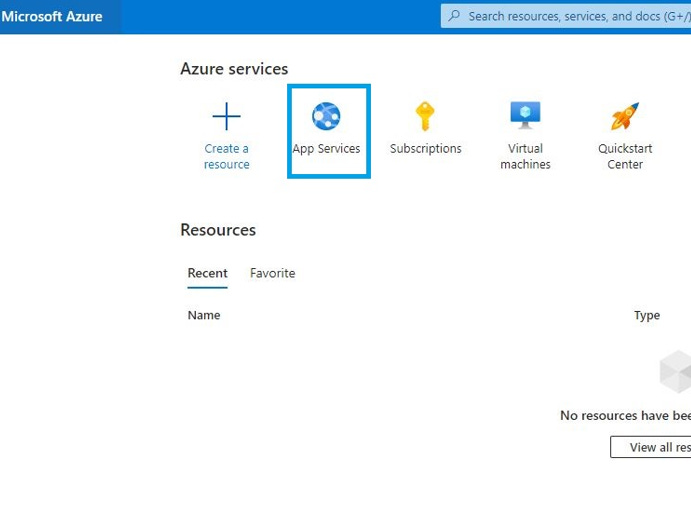The height and width of the screenshot is (521, 691).
Task: Sort by the Name column header
Action: pyautogui.click(x=204, y=315)
